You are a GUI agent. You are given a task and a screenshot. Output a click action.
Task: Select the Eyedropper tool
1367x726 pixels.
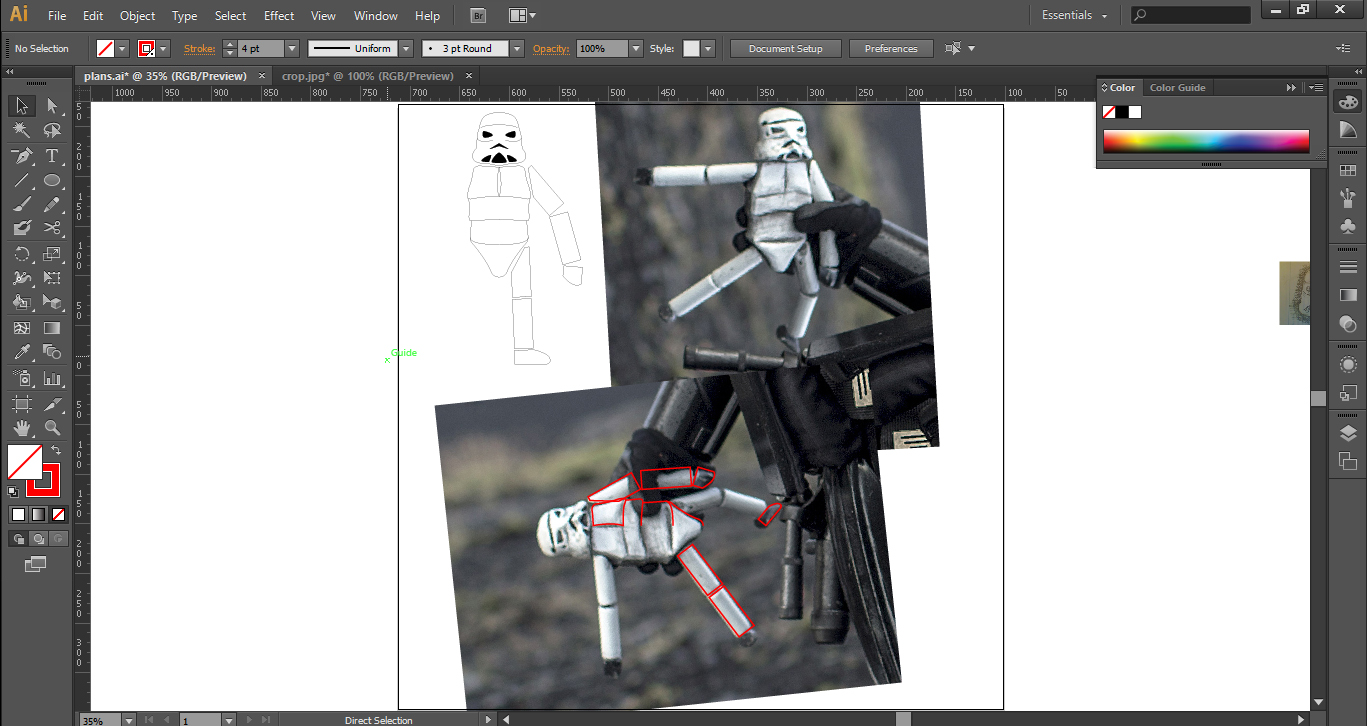pyautogui.click(x=21, y=352)
